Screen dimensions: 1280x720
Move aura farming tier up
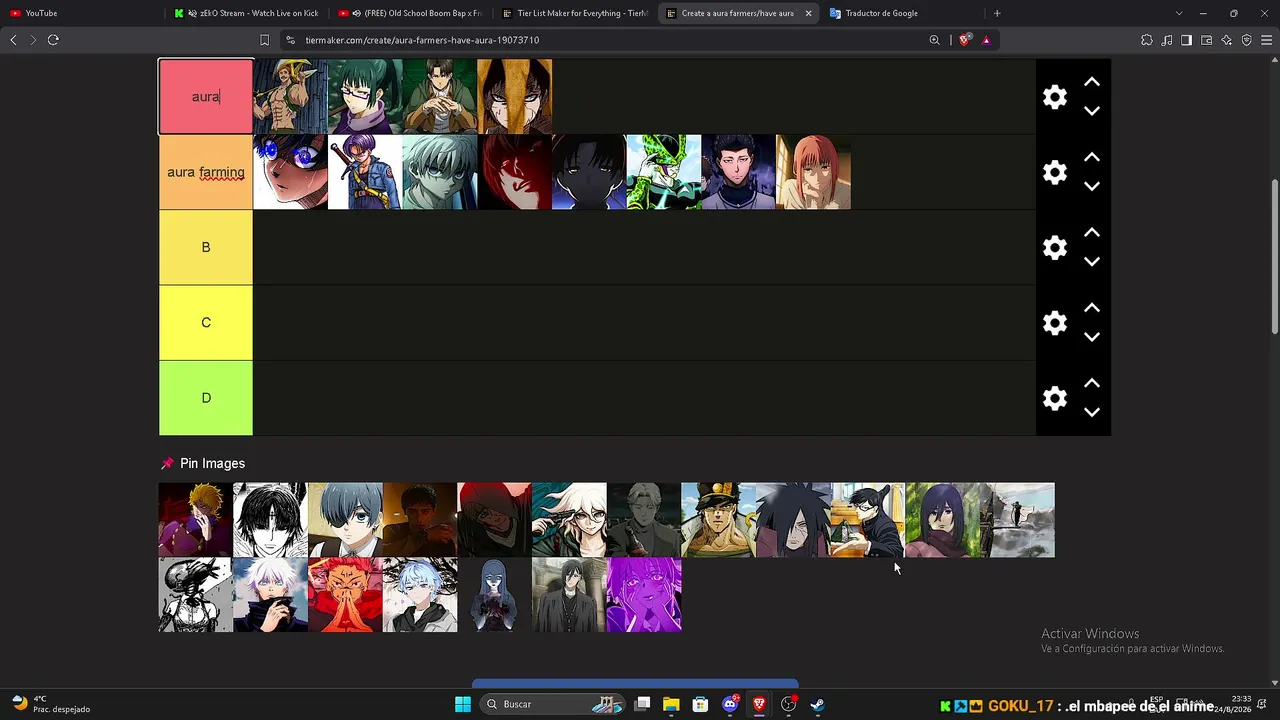coord(1092,157)
